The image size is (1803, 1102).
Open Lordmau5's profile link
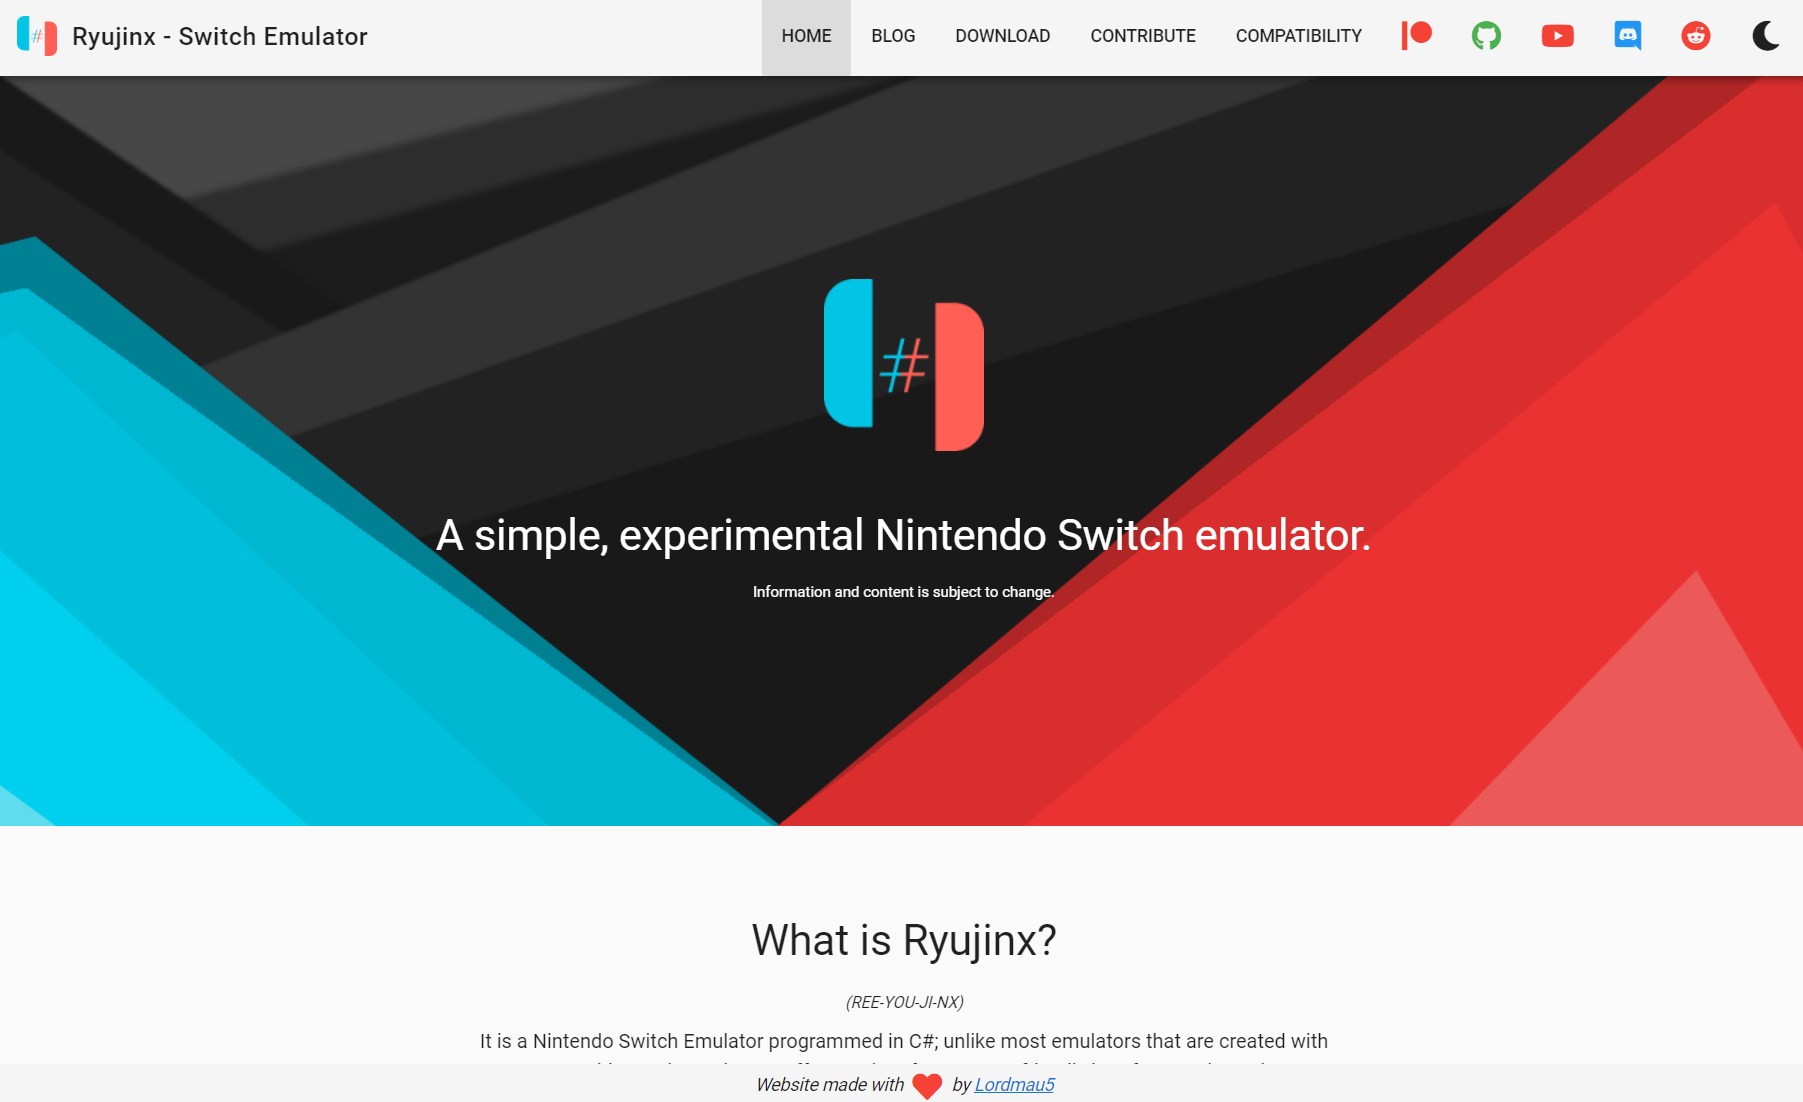coord(1014,1084)
